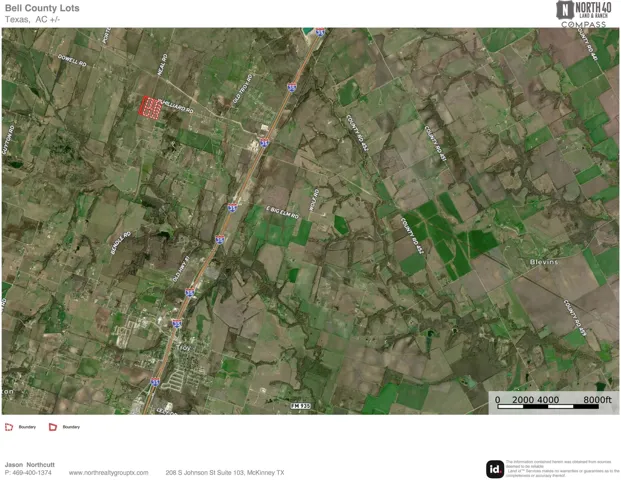Screen dimensions: 621x480
Task: Click the FM 935 road marker
Action: [x=301, y=406]
